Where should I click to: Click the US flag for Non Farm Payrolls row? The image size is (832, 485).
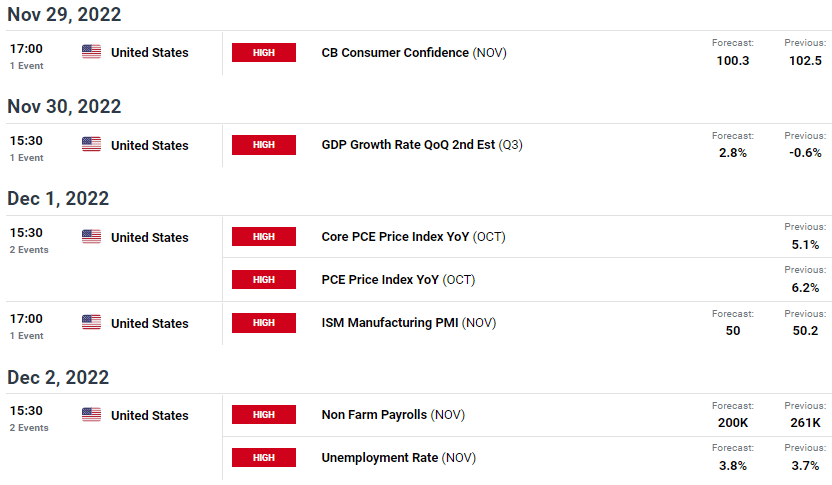[91, 414]
